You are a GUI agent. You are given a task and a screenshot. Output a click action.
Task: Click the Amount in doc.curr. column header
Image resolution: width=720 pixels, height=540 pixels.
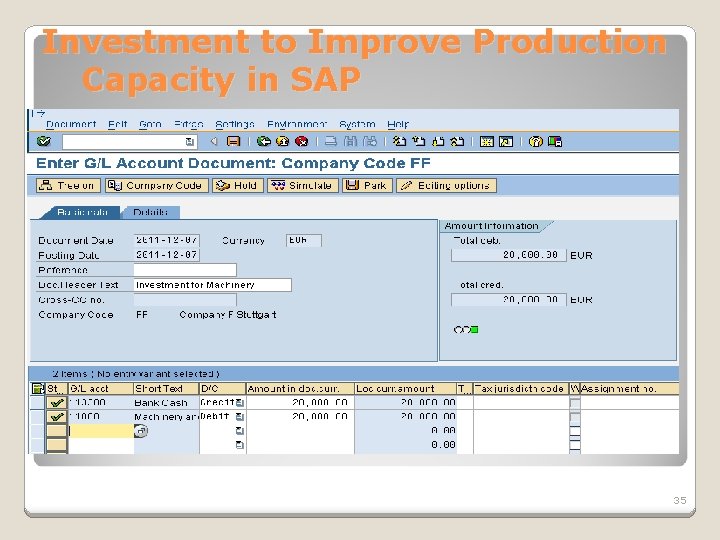pos(300,388)
